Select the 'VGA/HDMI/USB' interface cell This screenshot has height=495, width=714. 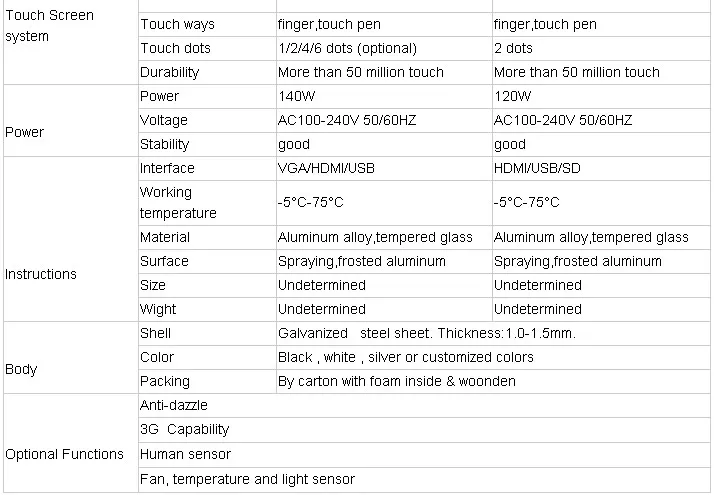click(384, 168)
